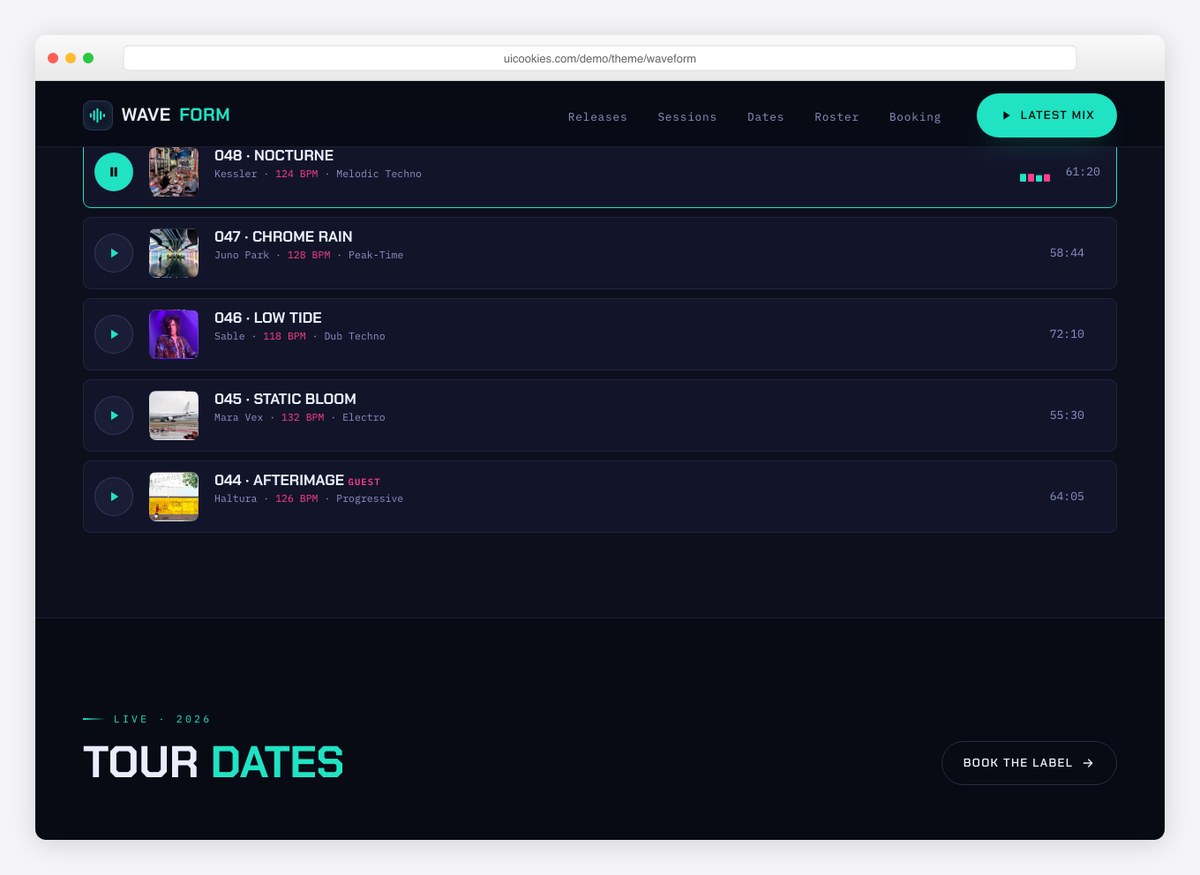Play the 047 Chrome Rain mix
1200x875 pixels.
tap(114, 253)
